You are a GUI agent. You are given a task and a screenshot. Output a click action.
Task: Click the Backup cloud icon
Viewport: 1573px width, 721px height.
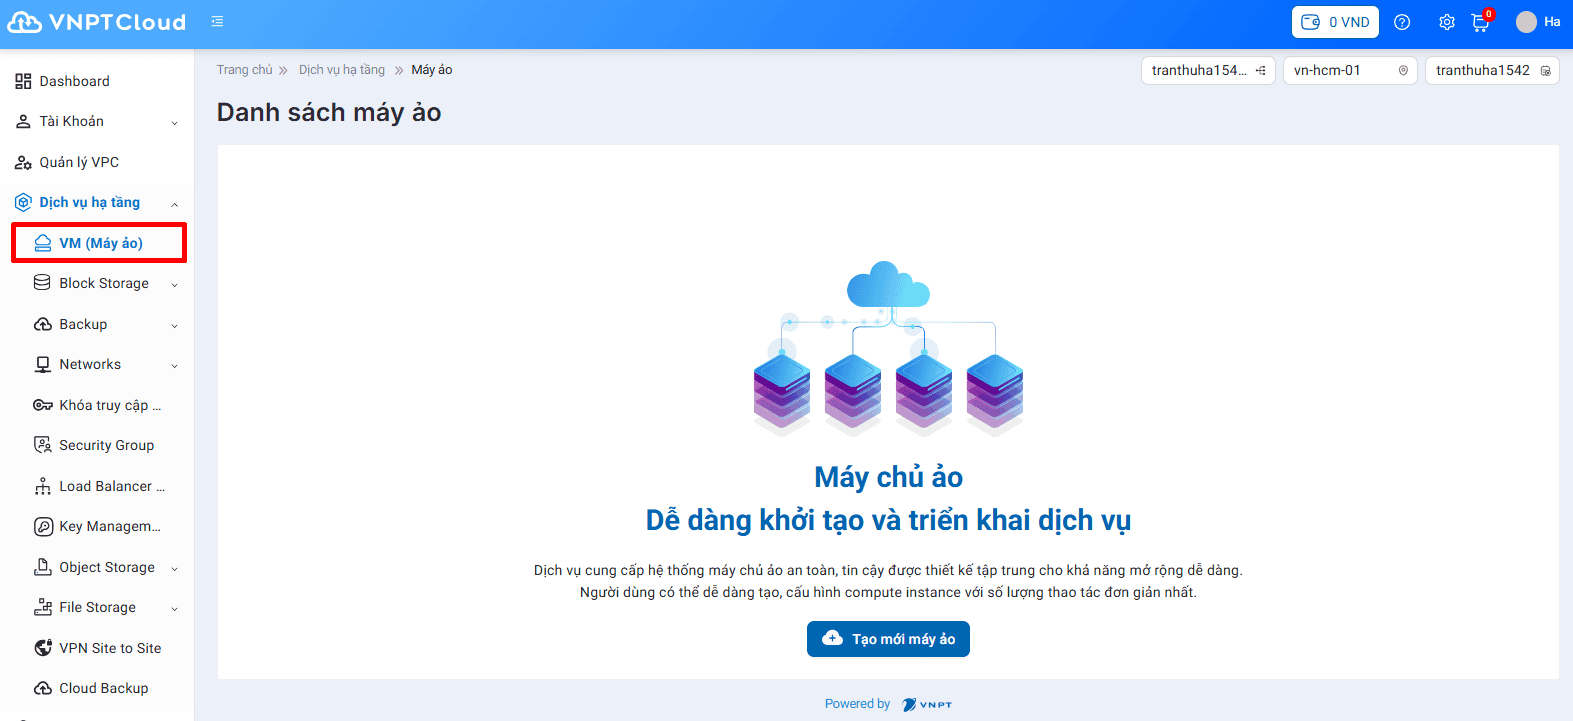point(43,324)
